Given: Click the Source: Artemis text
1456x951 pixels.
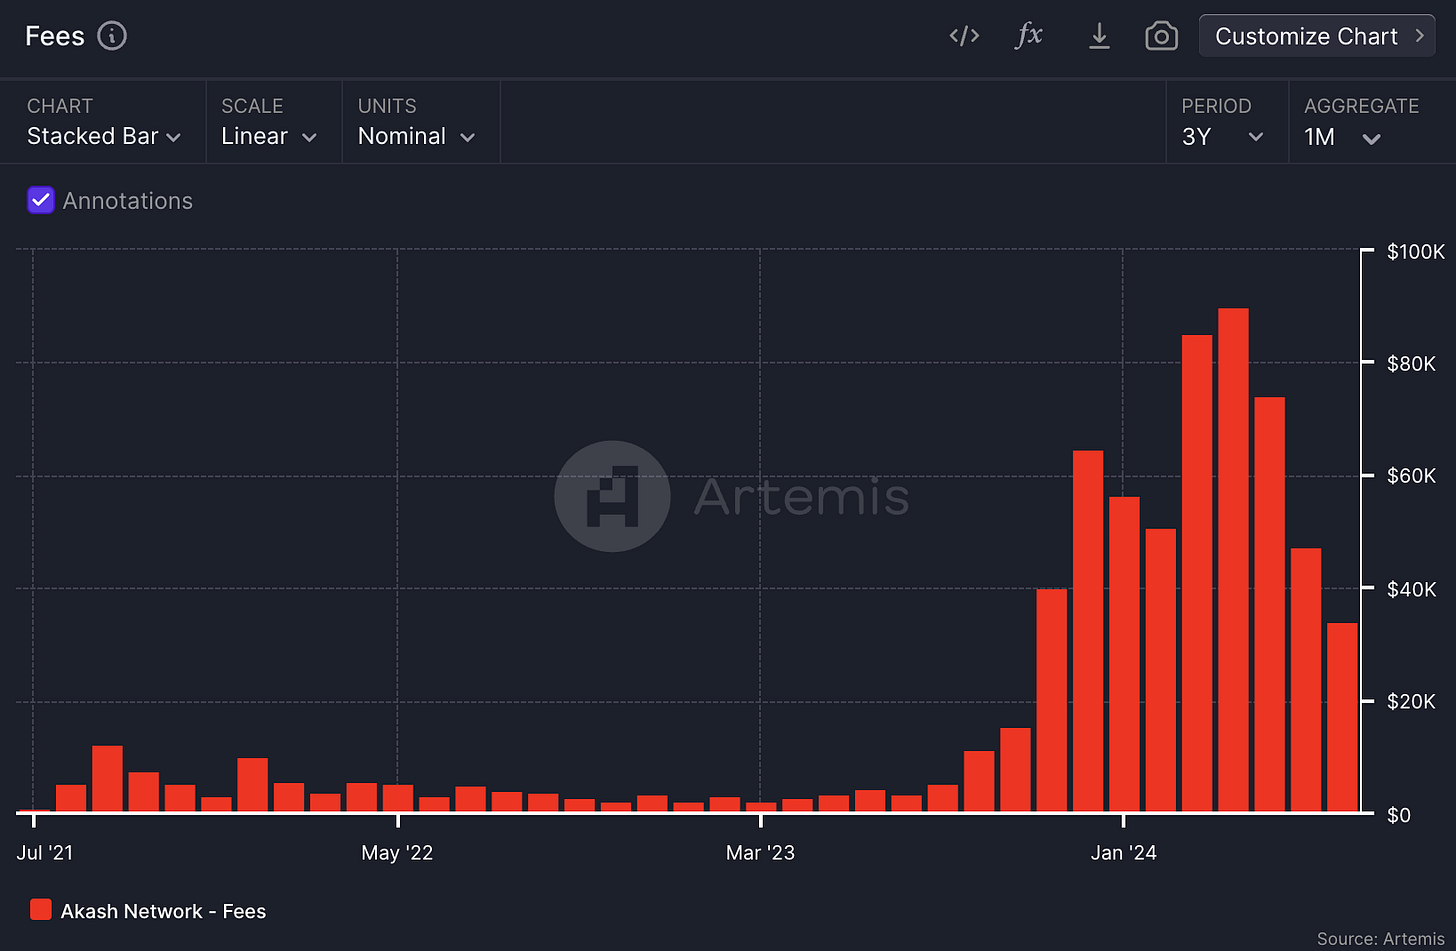Looking at the screenshot, I should 1381,938.
